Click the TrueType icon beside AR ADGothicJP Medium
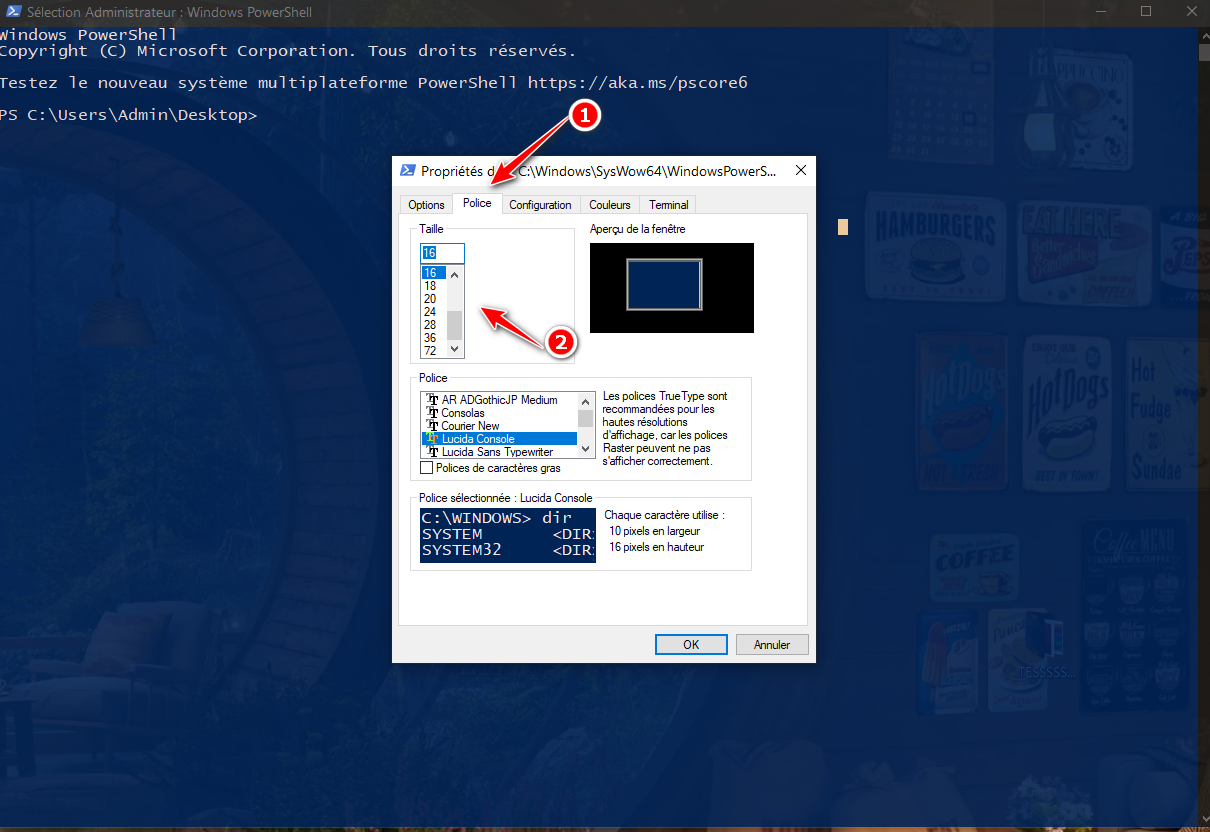This screenshot has width=1210, height=832. 433,400
